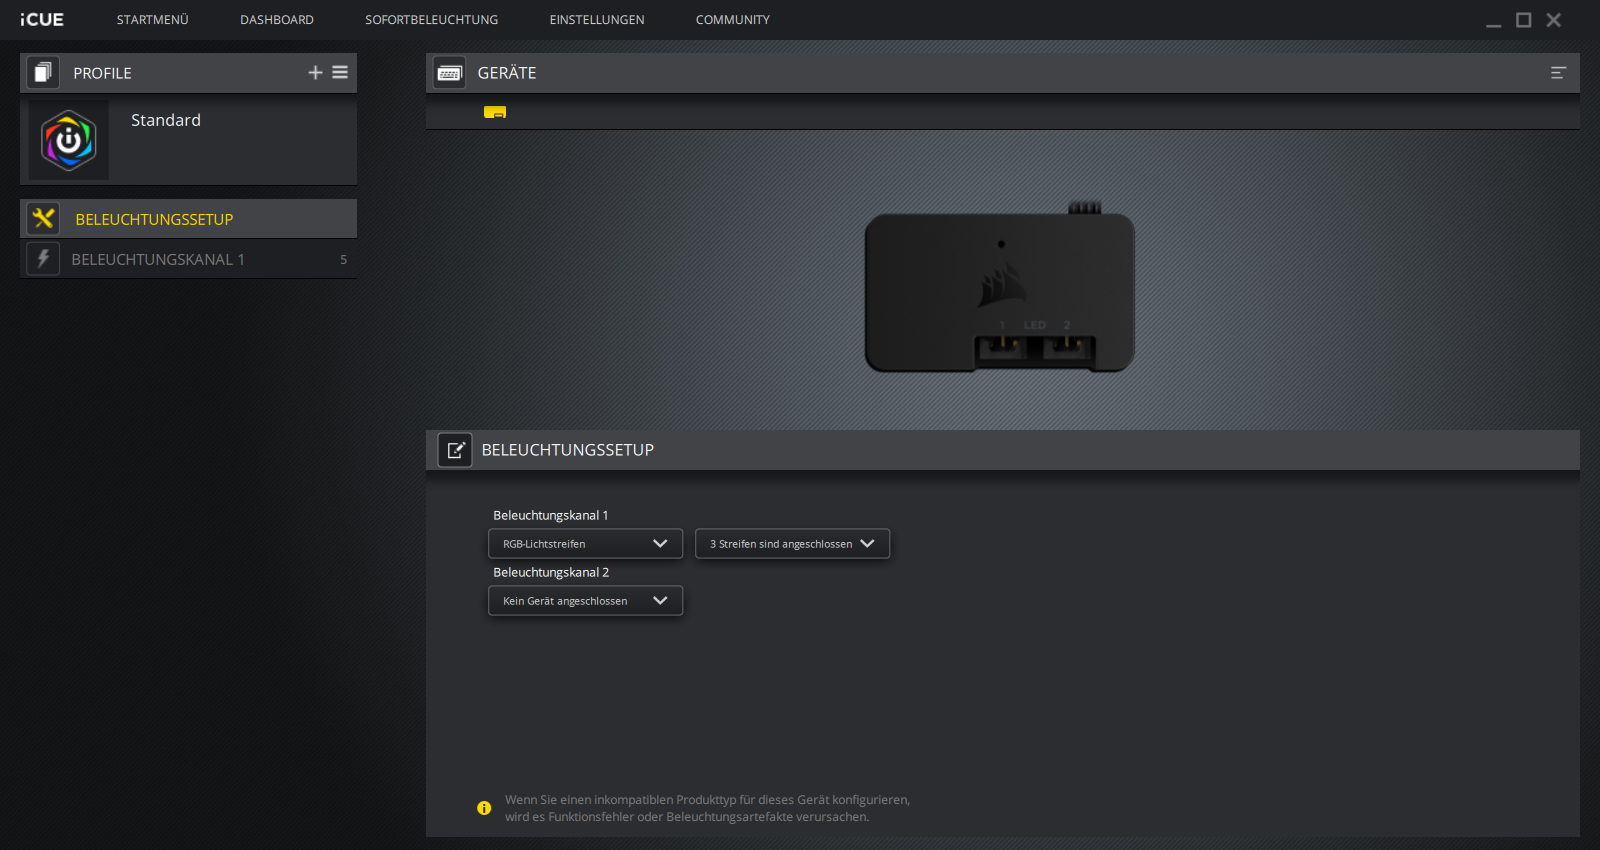
Task: Open the profiles list menu icon
Action: pos(340,72)
